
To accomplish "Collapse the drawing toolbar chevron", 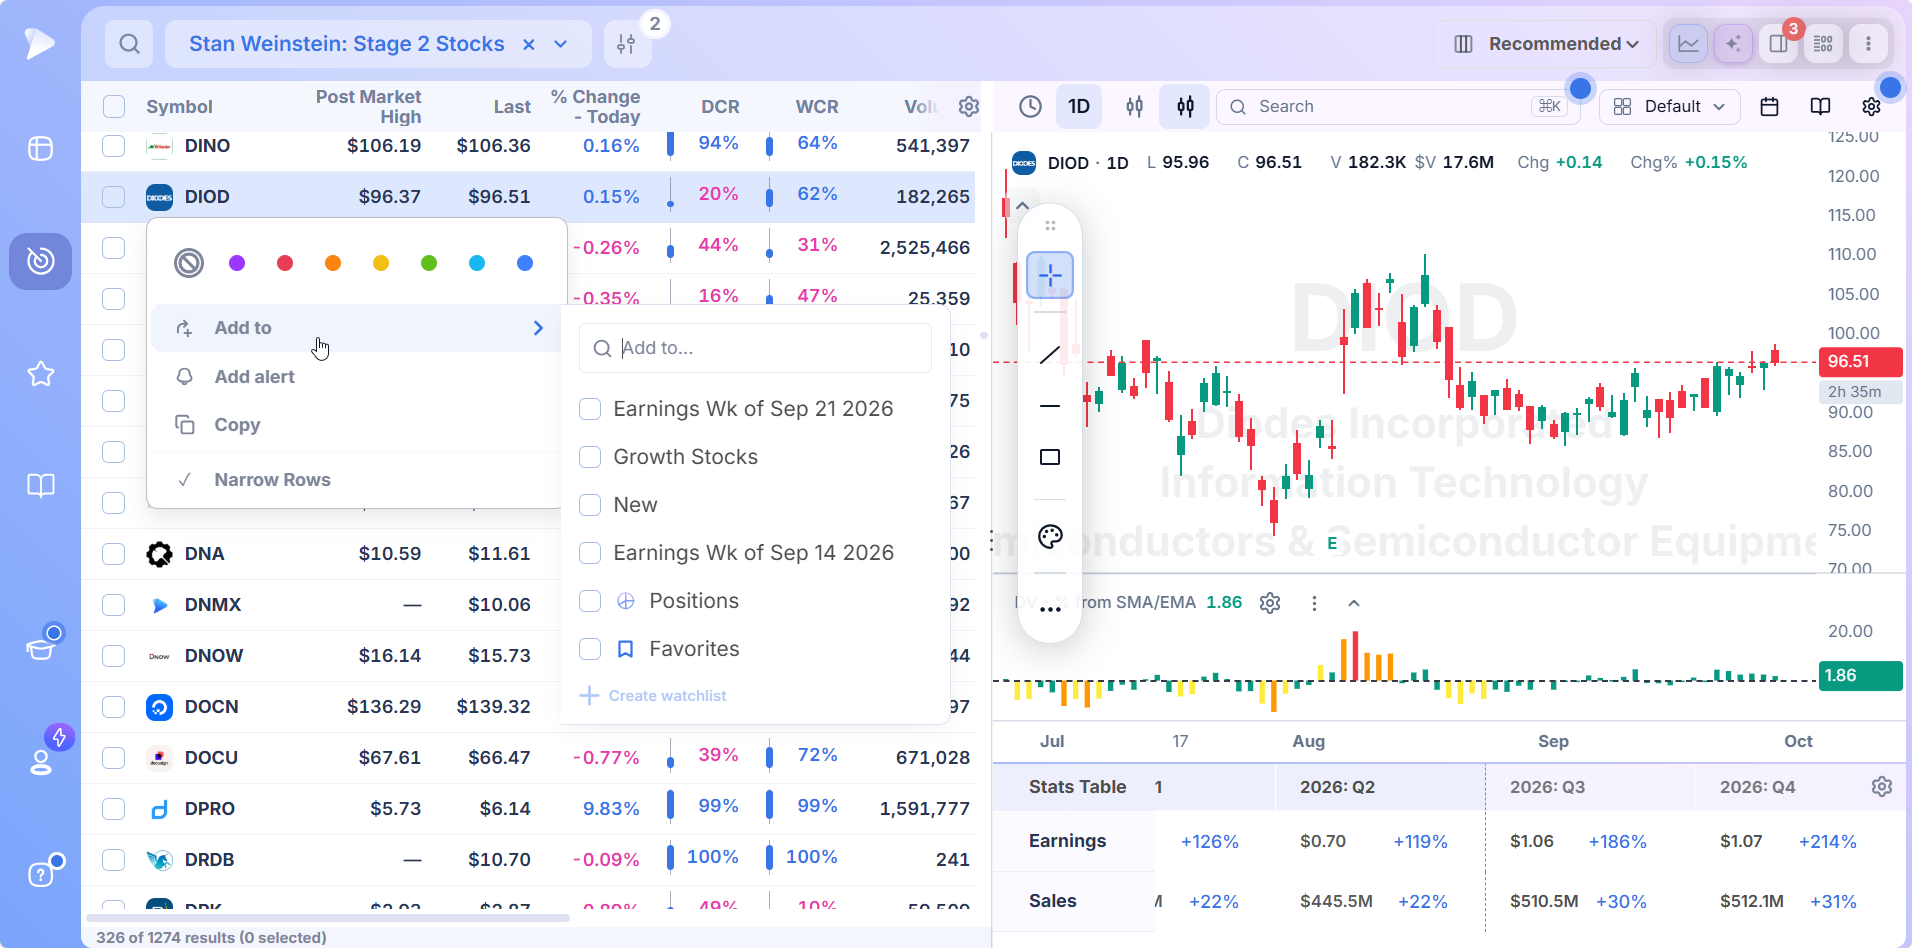I will pos(1022,206).
